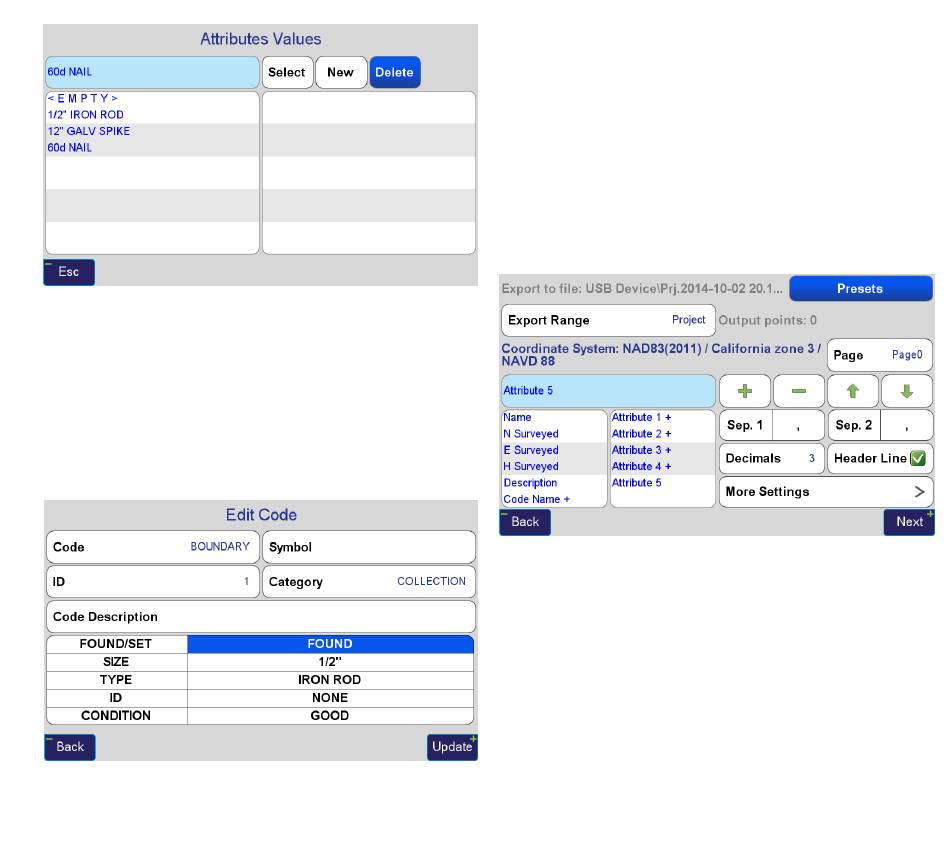Move field up with green up arrow

pos(852,391)
